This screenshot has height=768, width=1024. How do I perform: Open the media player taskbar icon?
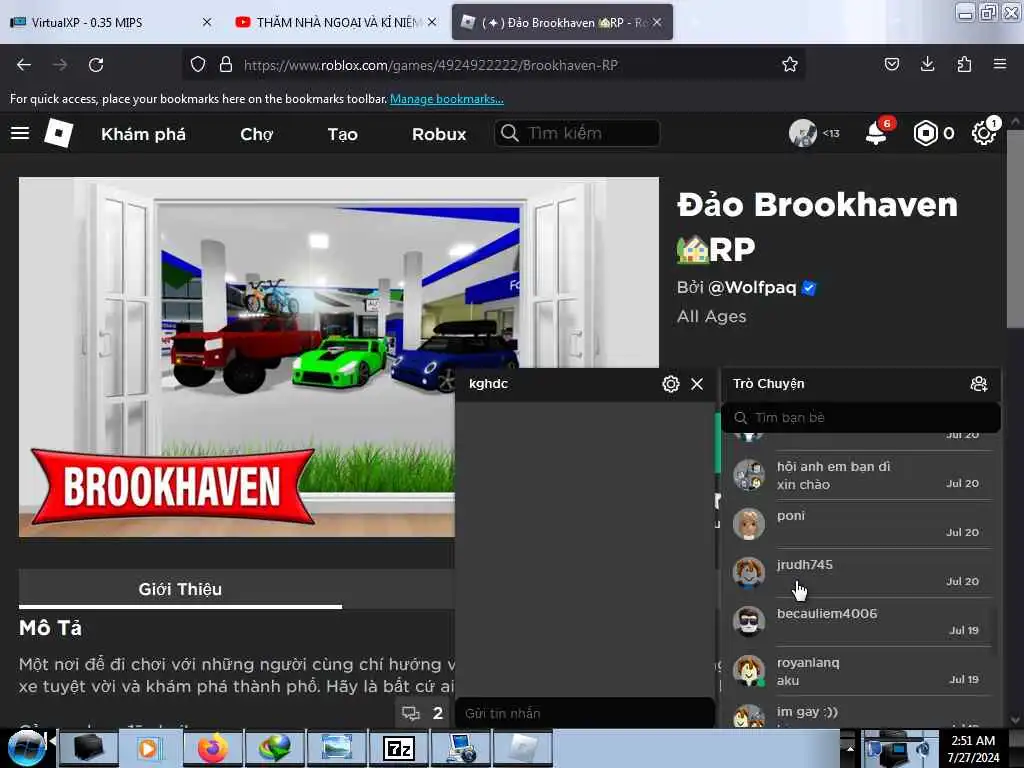click(148, 748)
